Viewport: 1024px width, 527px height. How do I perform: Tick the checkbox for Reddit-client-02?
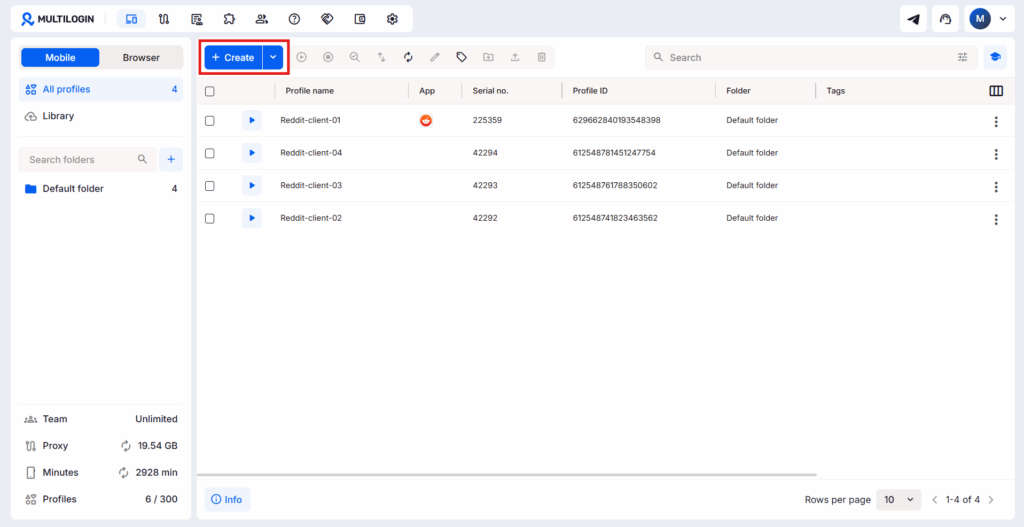pyautogui.click(x=210, y=219)
